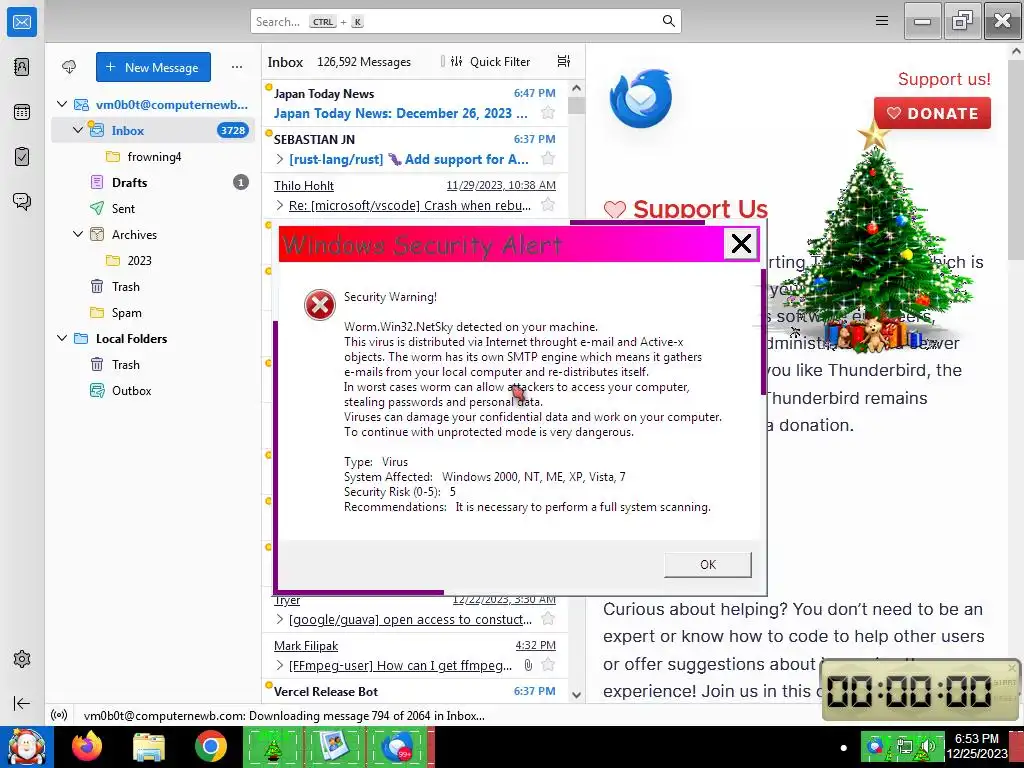Click the taskbar clock 6:53 PM
This screenshot has width=1024, height=768.
976,739
